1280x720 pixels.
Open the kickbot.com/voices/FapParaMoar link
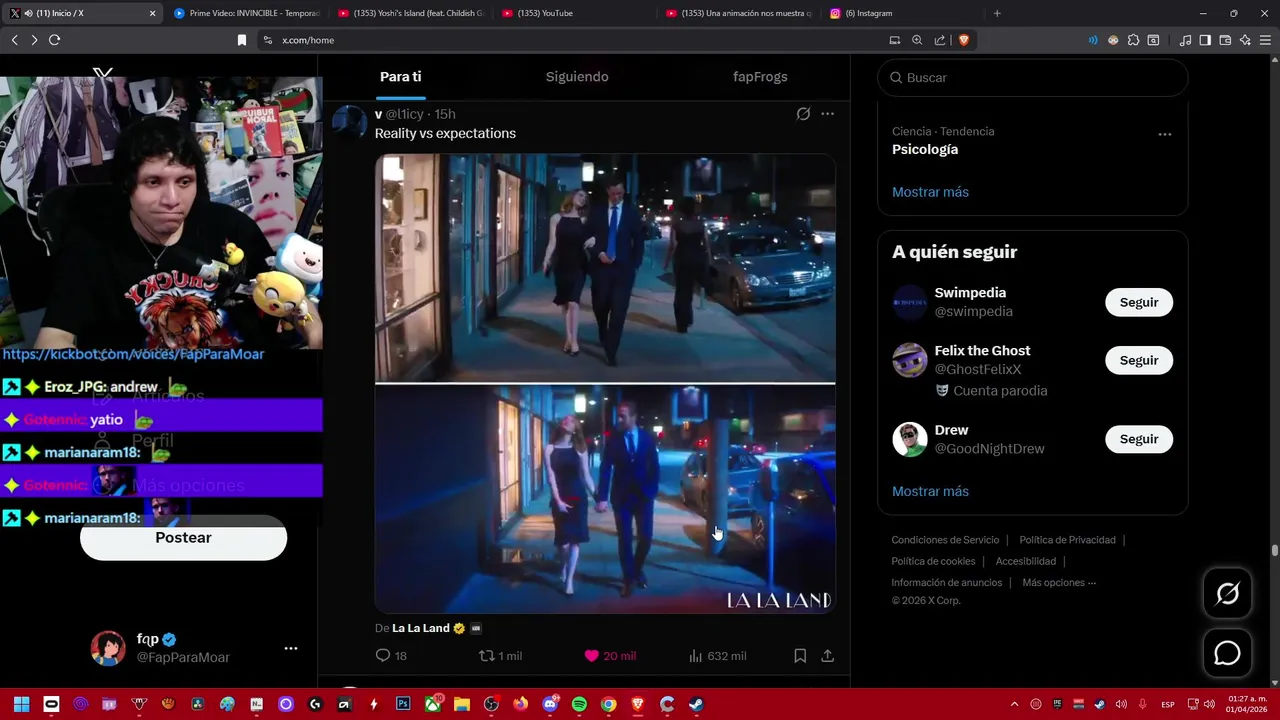click(x=133, y=354)
